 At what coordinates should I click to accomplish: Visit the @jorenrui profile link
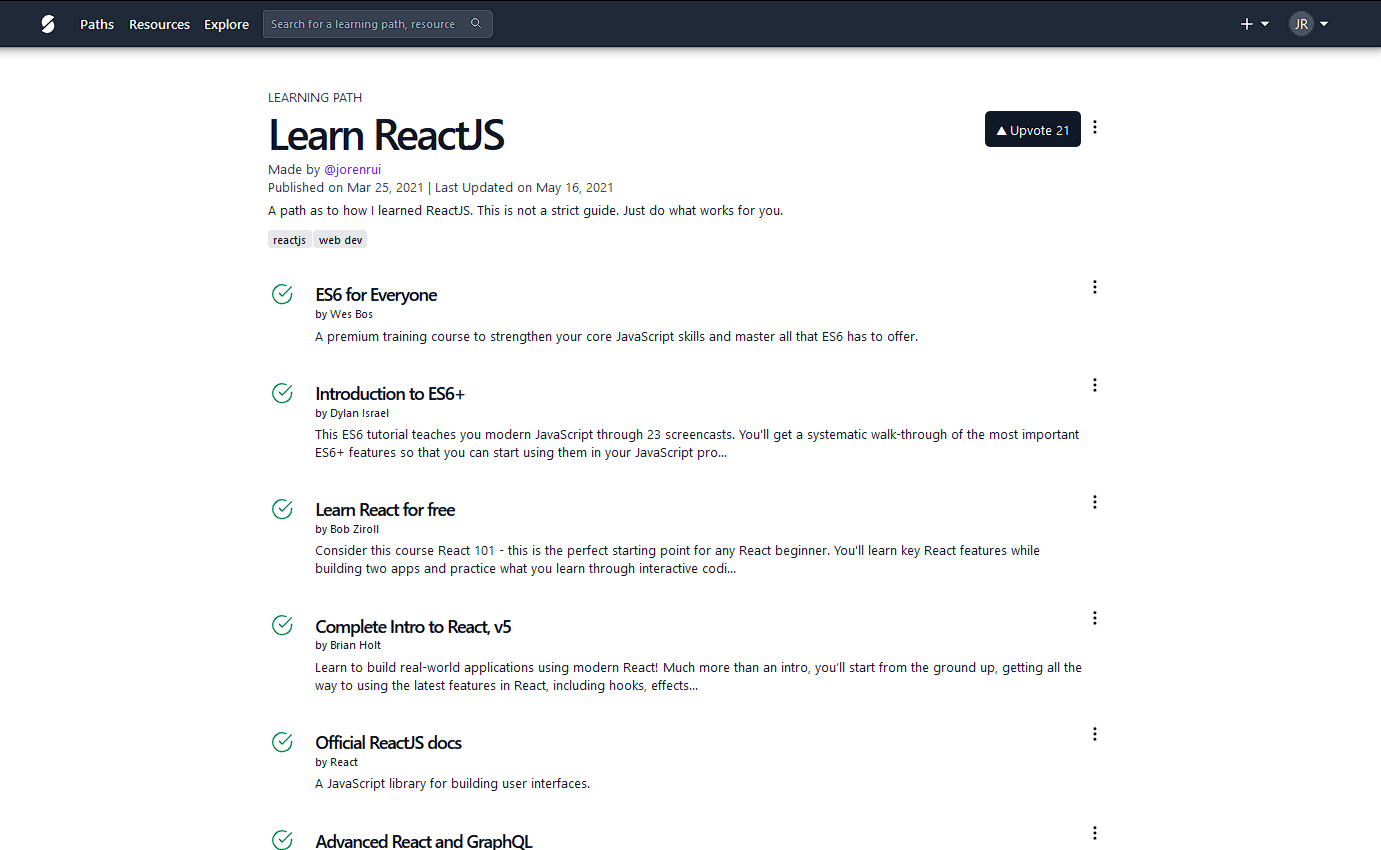point(353,169)
